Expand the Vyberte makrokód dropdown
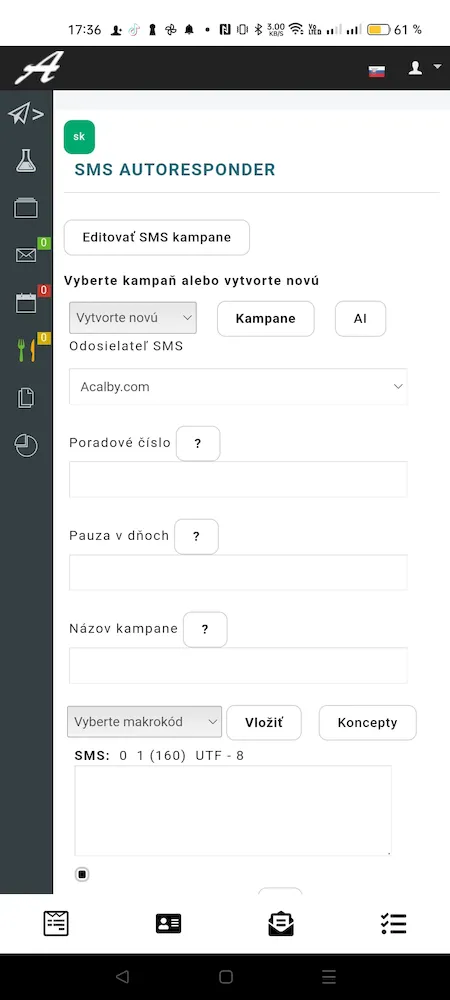Viewport: 450px width, 1000px height. 144,722
